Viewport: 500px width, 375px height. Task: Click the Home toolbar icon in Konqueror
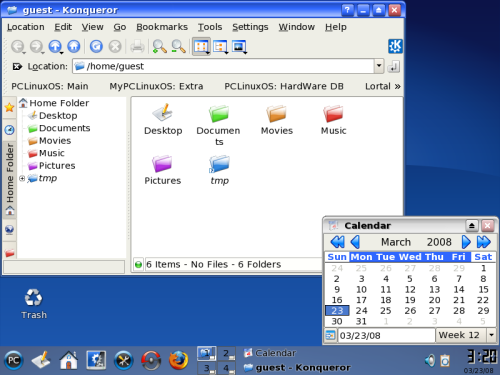74,46
